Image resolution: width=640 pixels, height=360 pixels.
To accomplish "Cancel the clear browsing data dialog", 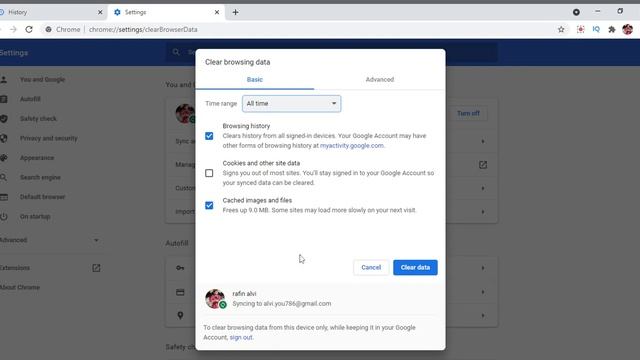I will pos(371,267).
